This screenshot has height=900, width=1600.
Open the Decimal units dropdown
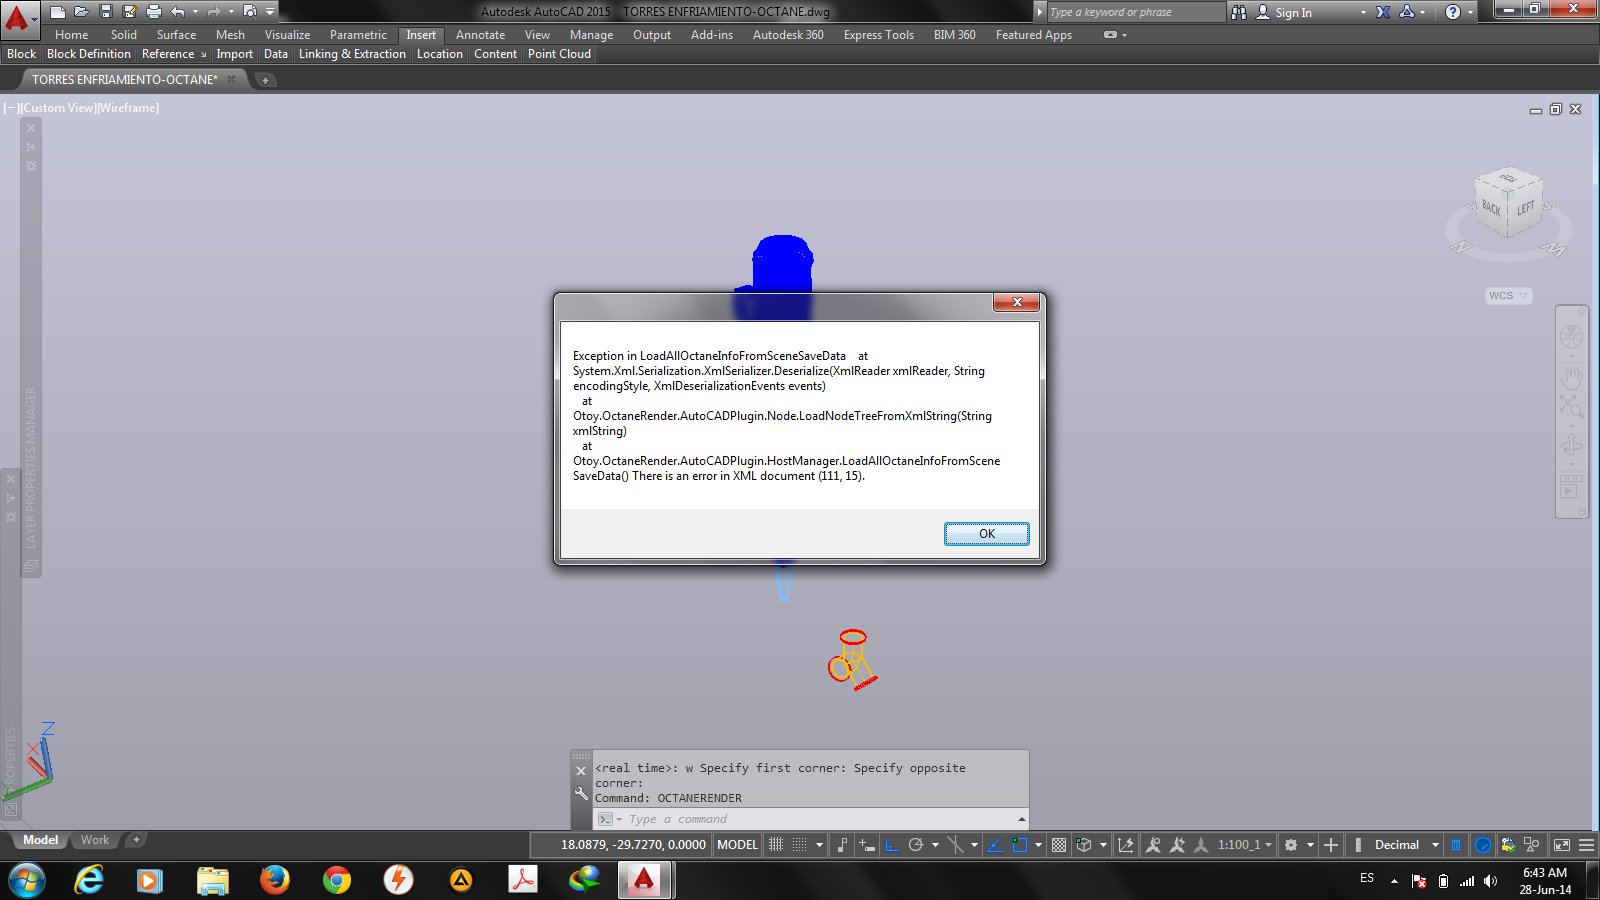[1406, 845]
